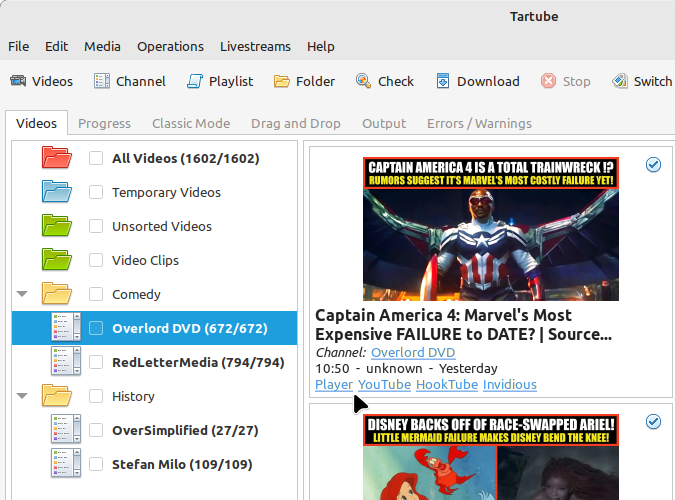
Task: Click the Folder toolbar icon
Action: [x=282, y=81]
